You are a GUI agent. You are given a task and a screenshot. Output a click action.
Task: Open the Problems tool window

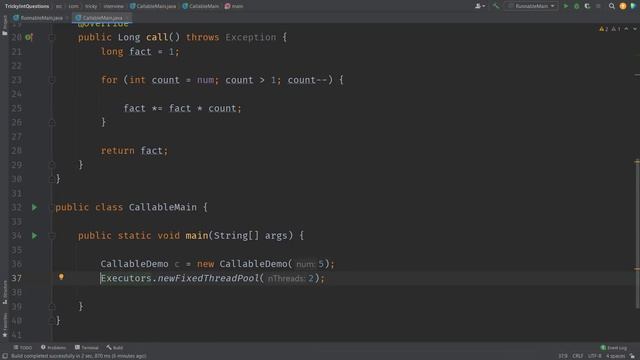pos(53,347)
